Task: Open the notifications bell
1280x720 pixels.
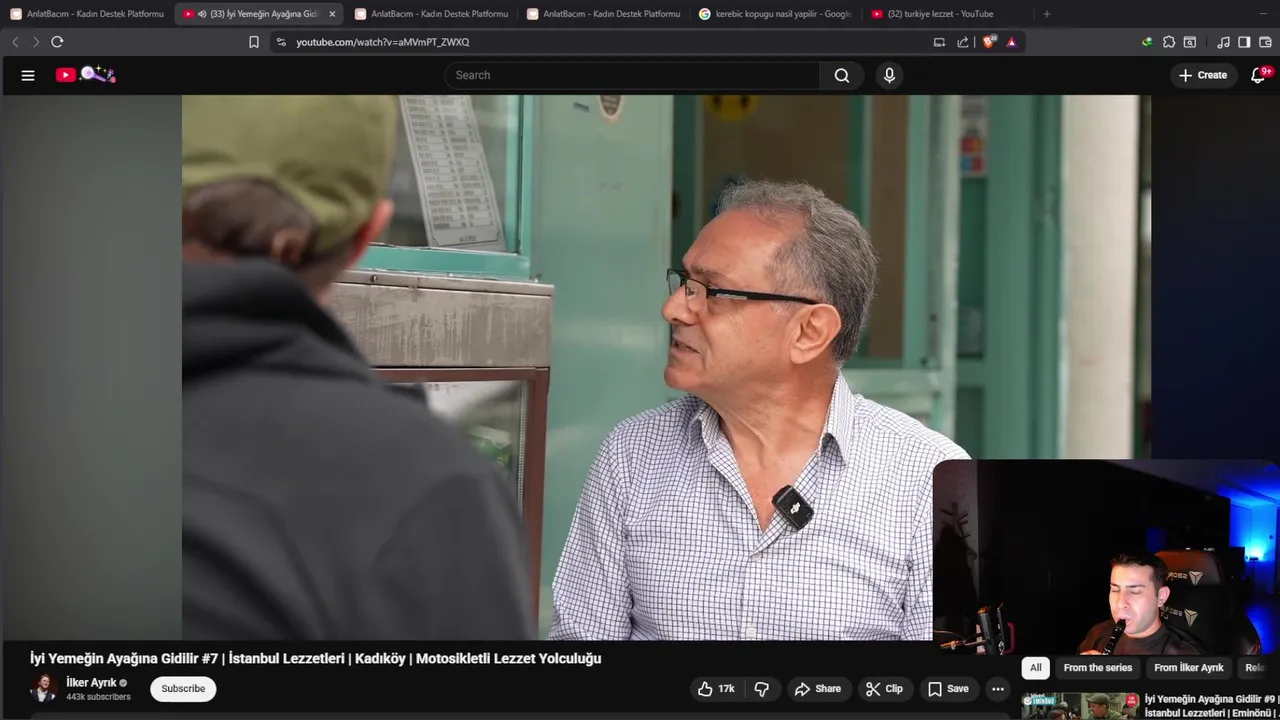Action: point(1258,75)
